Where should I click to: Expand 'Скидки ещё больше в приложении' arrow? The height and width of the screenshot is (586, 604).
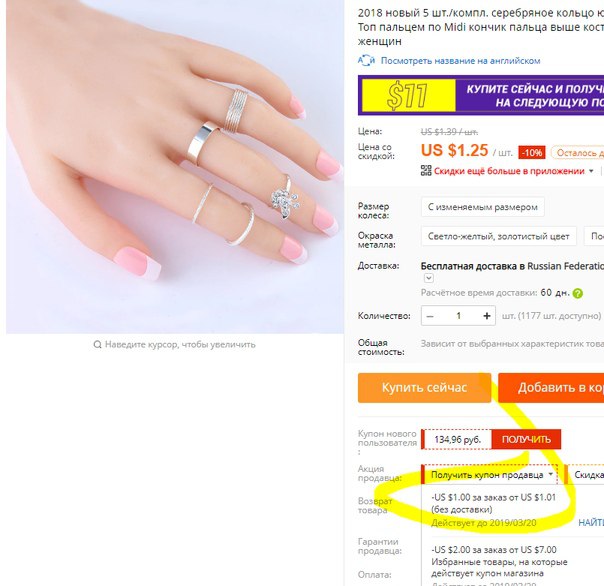(591, 171)
